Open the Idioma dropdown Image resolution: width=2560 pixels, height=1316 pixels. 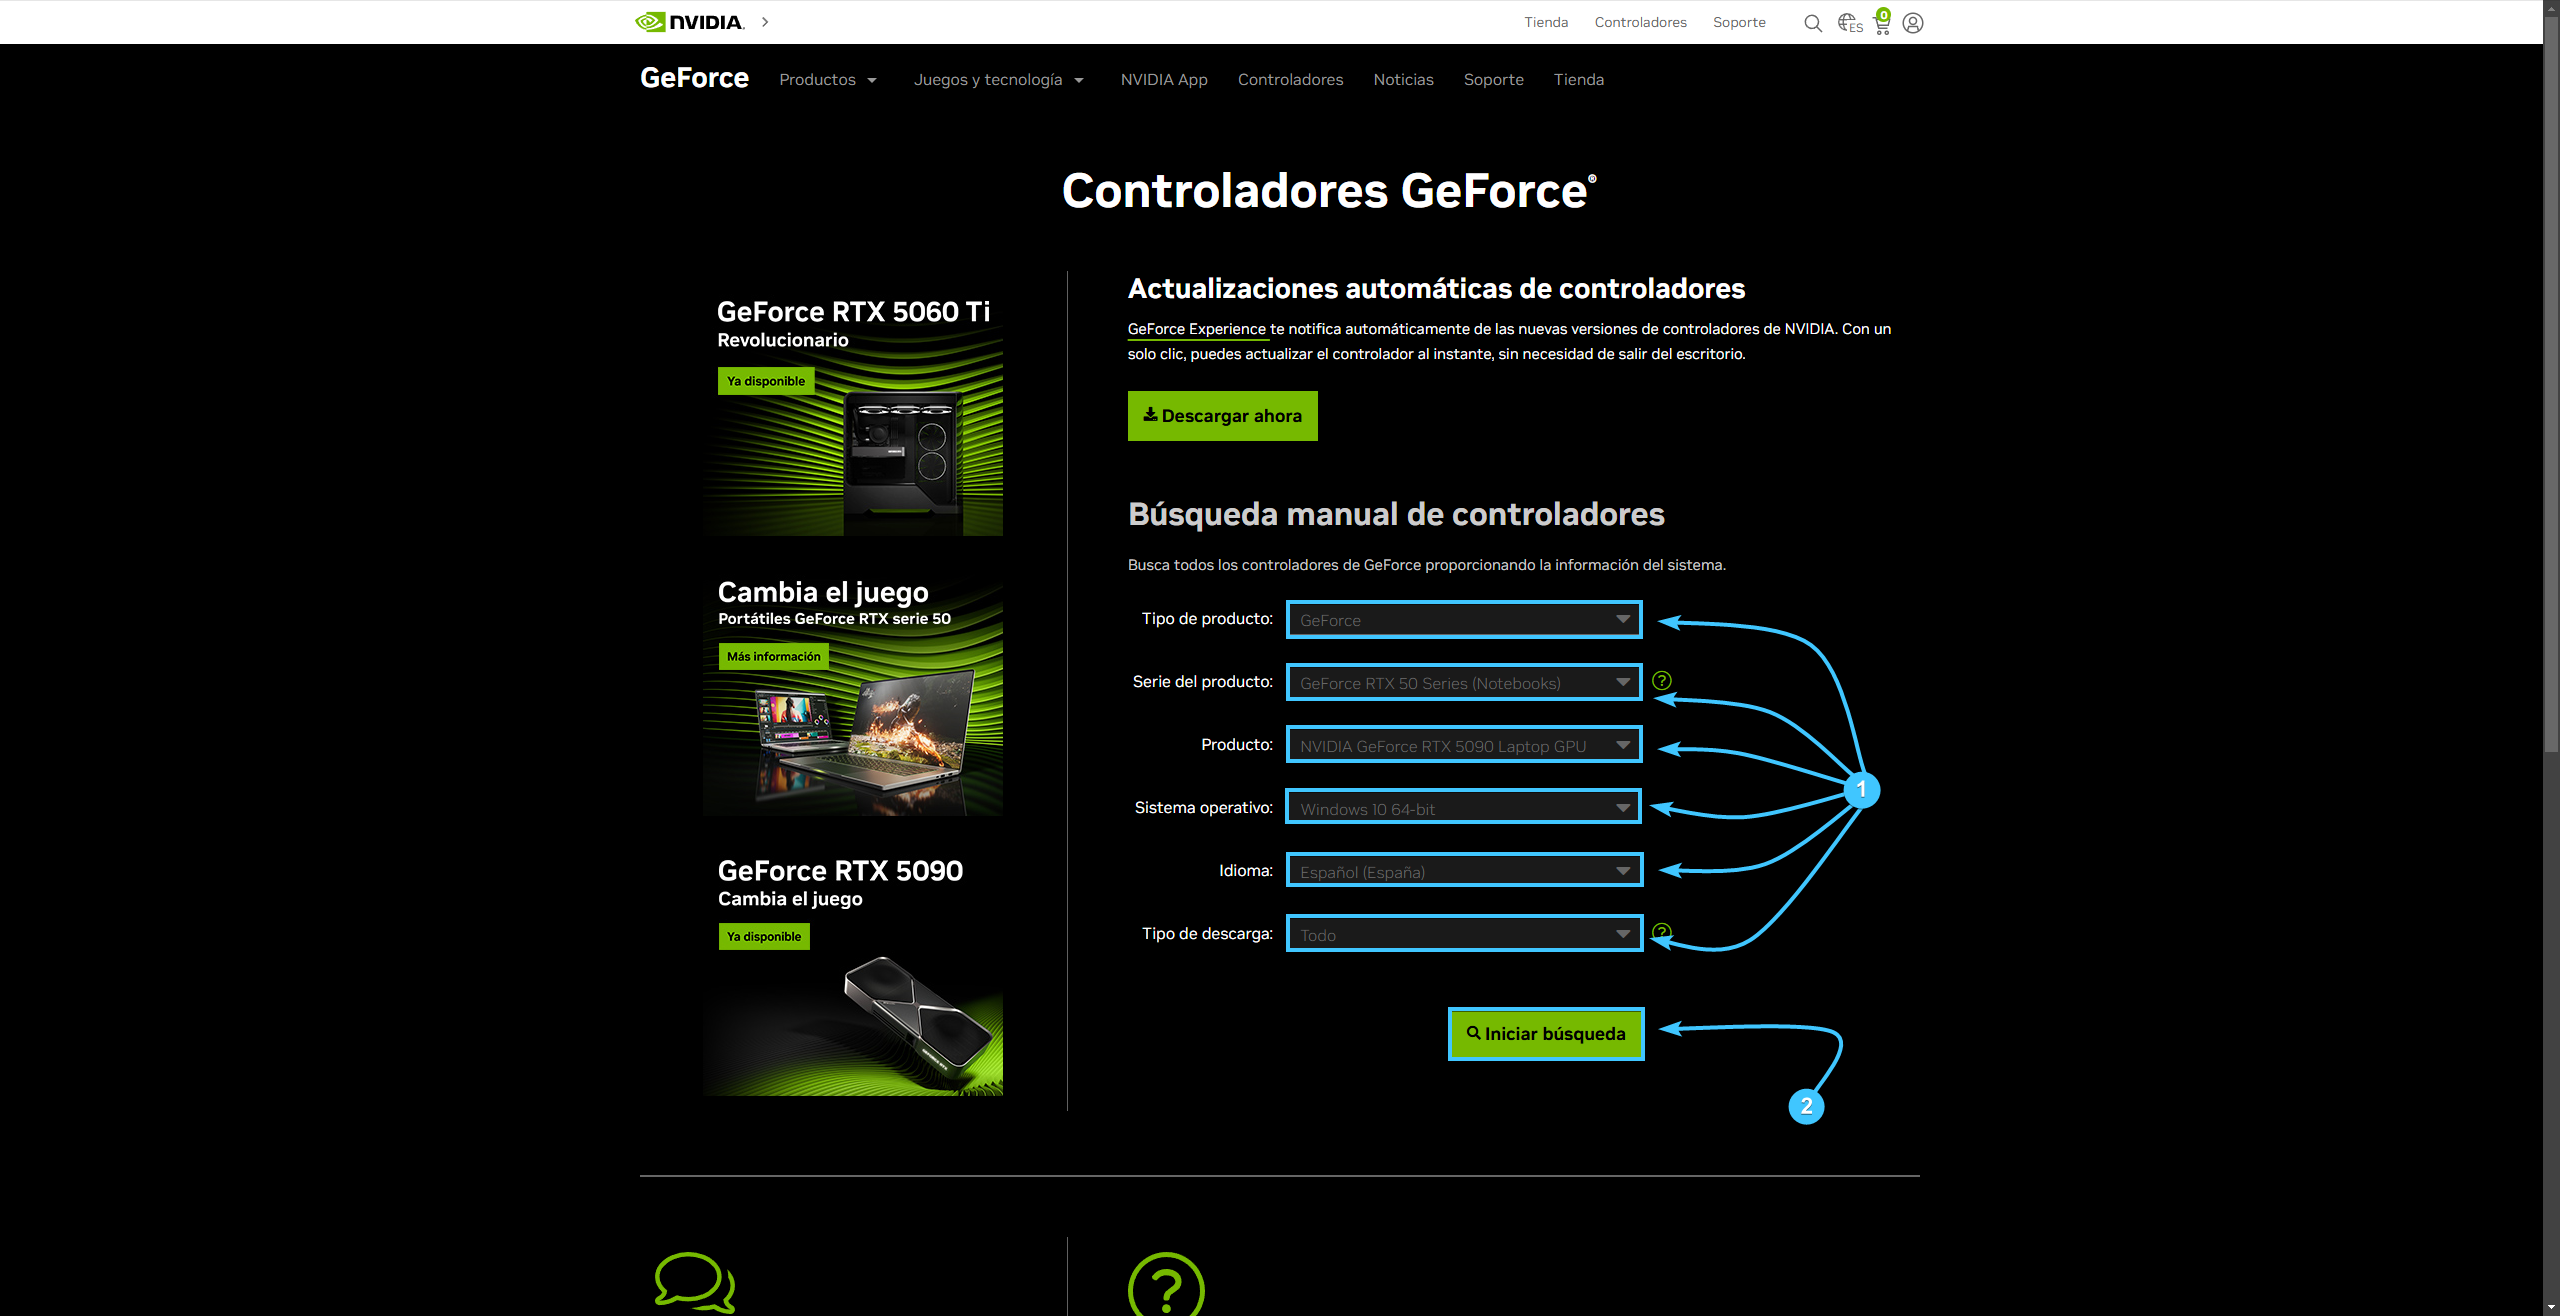click(x=1464, y=871)
